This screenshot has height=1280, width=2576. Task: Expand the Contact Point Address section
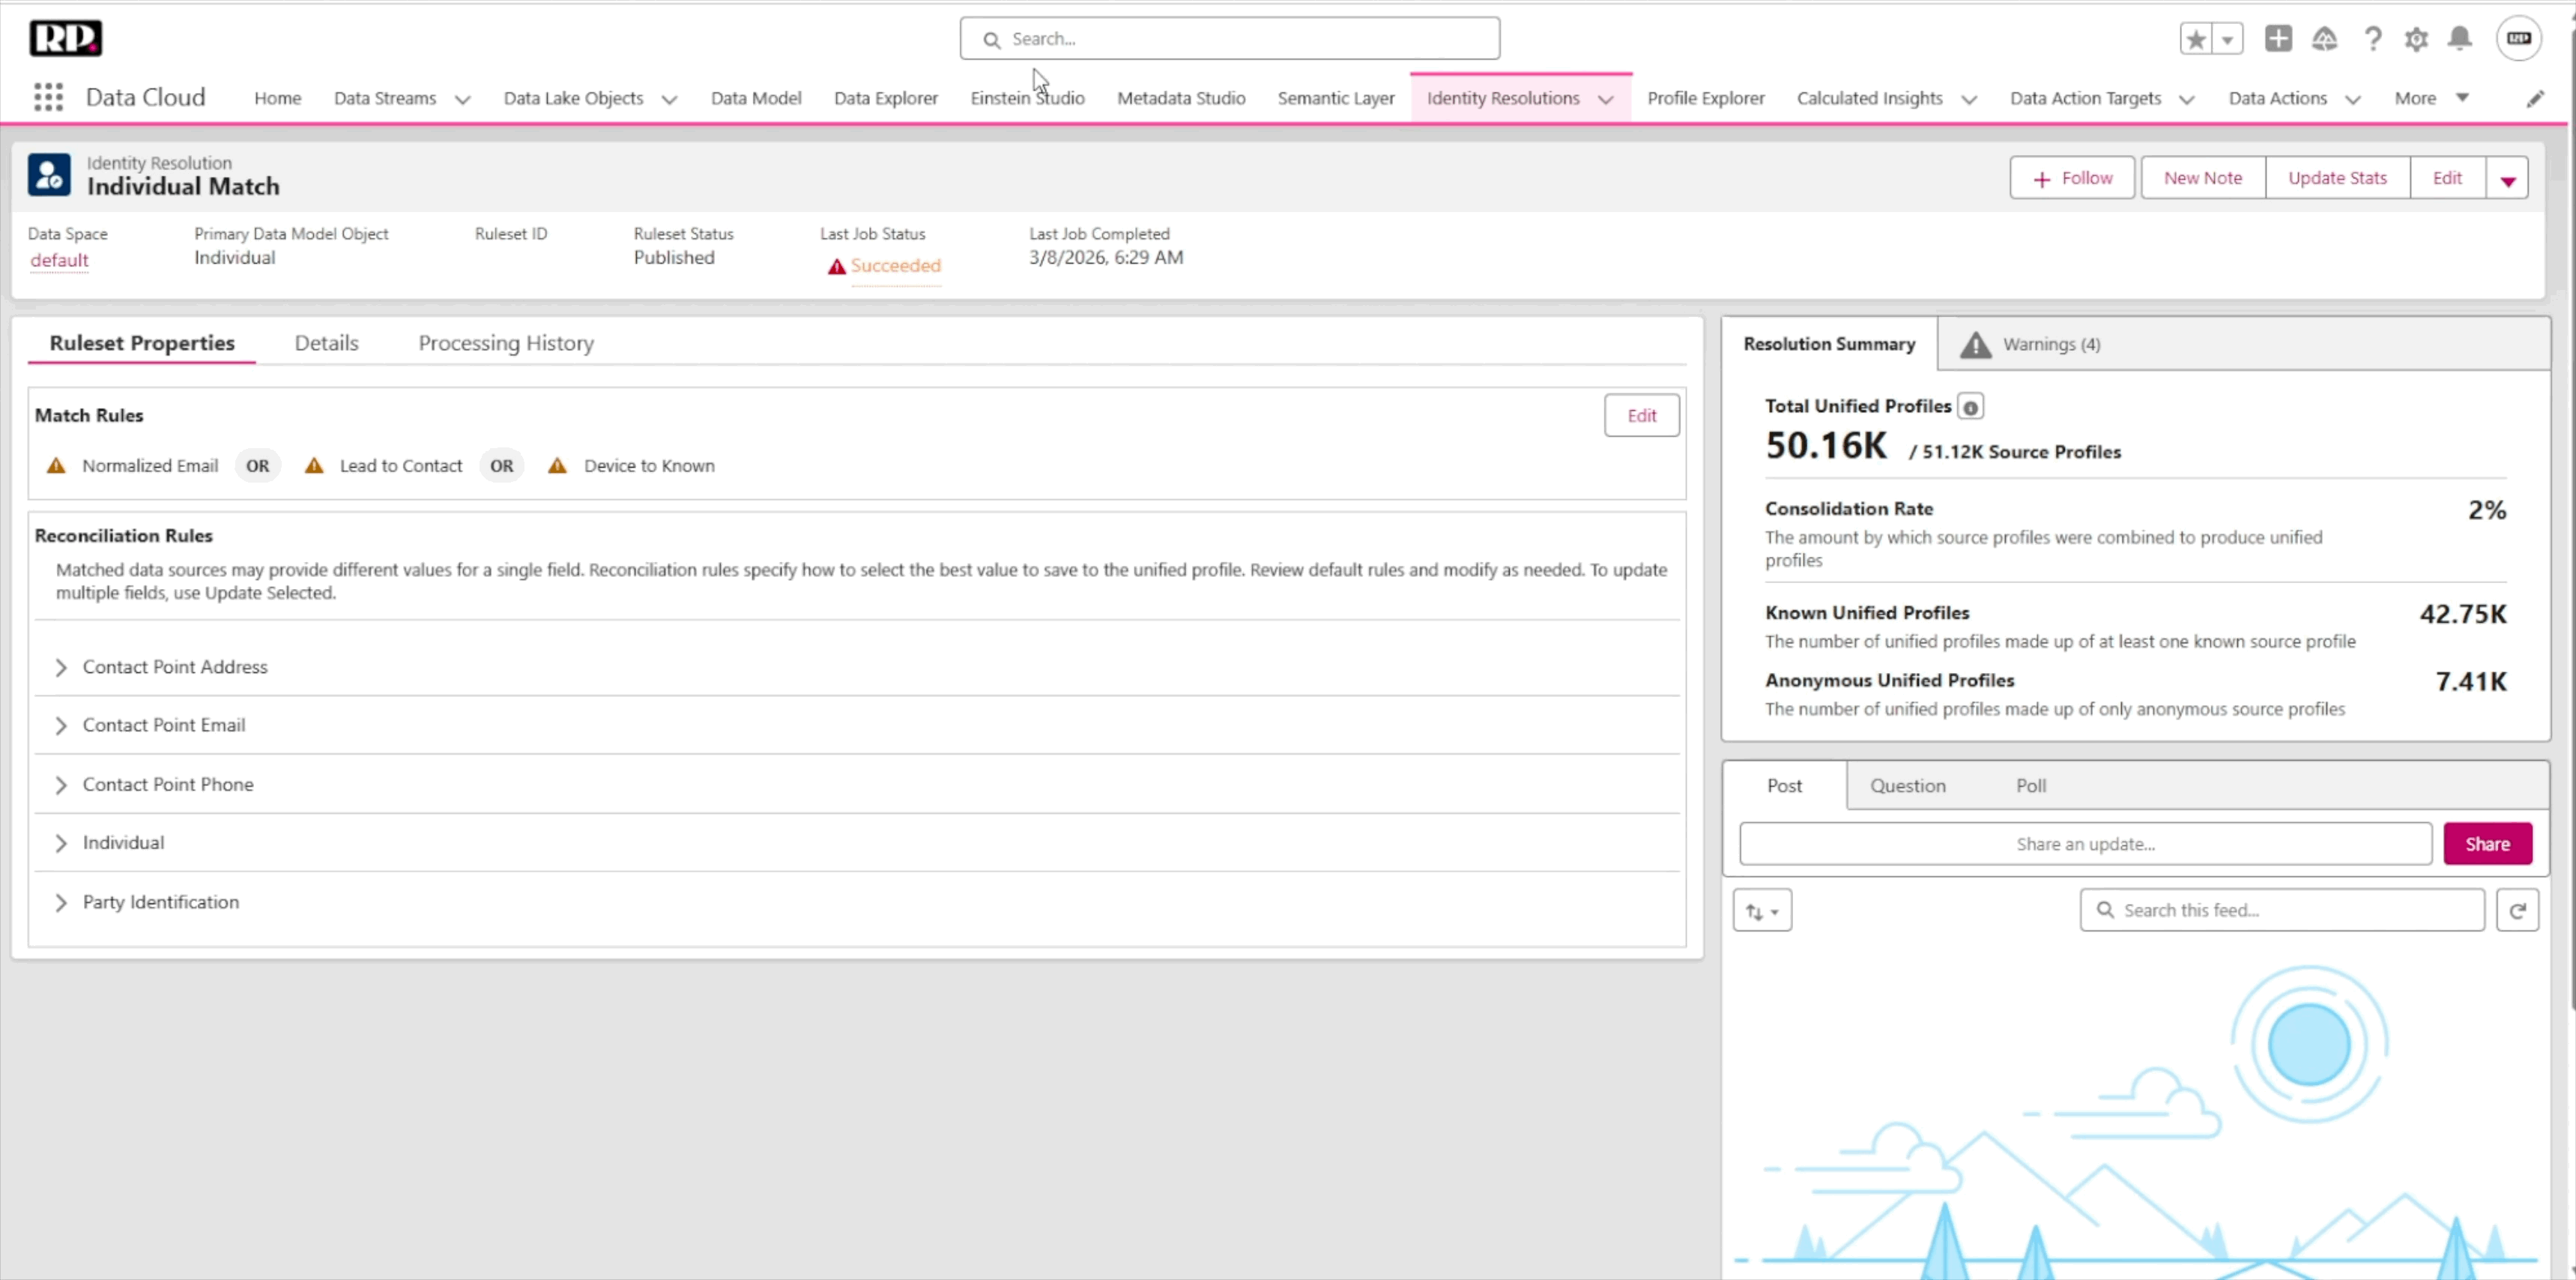pos(61,667)
